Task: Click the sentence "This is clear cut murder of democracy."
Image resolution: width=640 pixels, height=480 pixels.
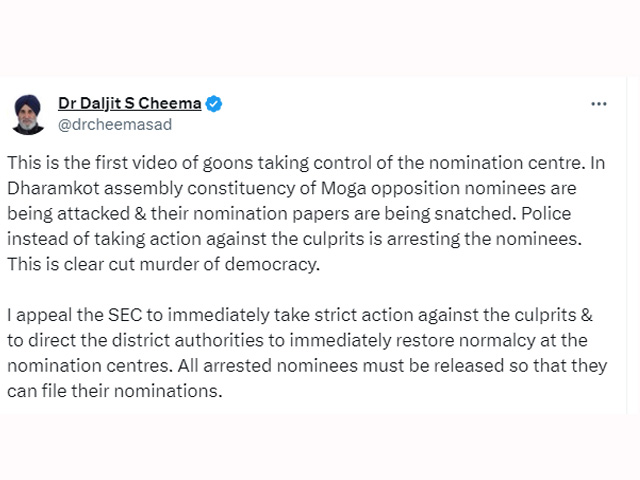Action: (163, 264)
